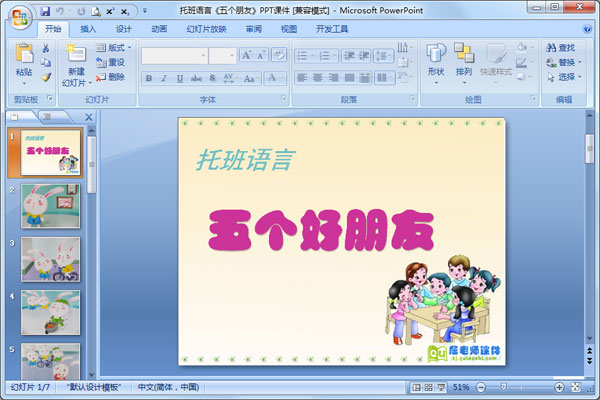This screenshot has width=600, height=400.
Task: Open the slide Layout (版式) dropdown
Action: pos(114,47)
